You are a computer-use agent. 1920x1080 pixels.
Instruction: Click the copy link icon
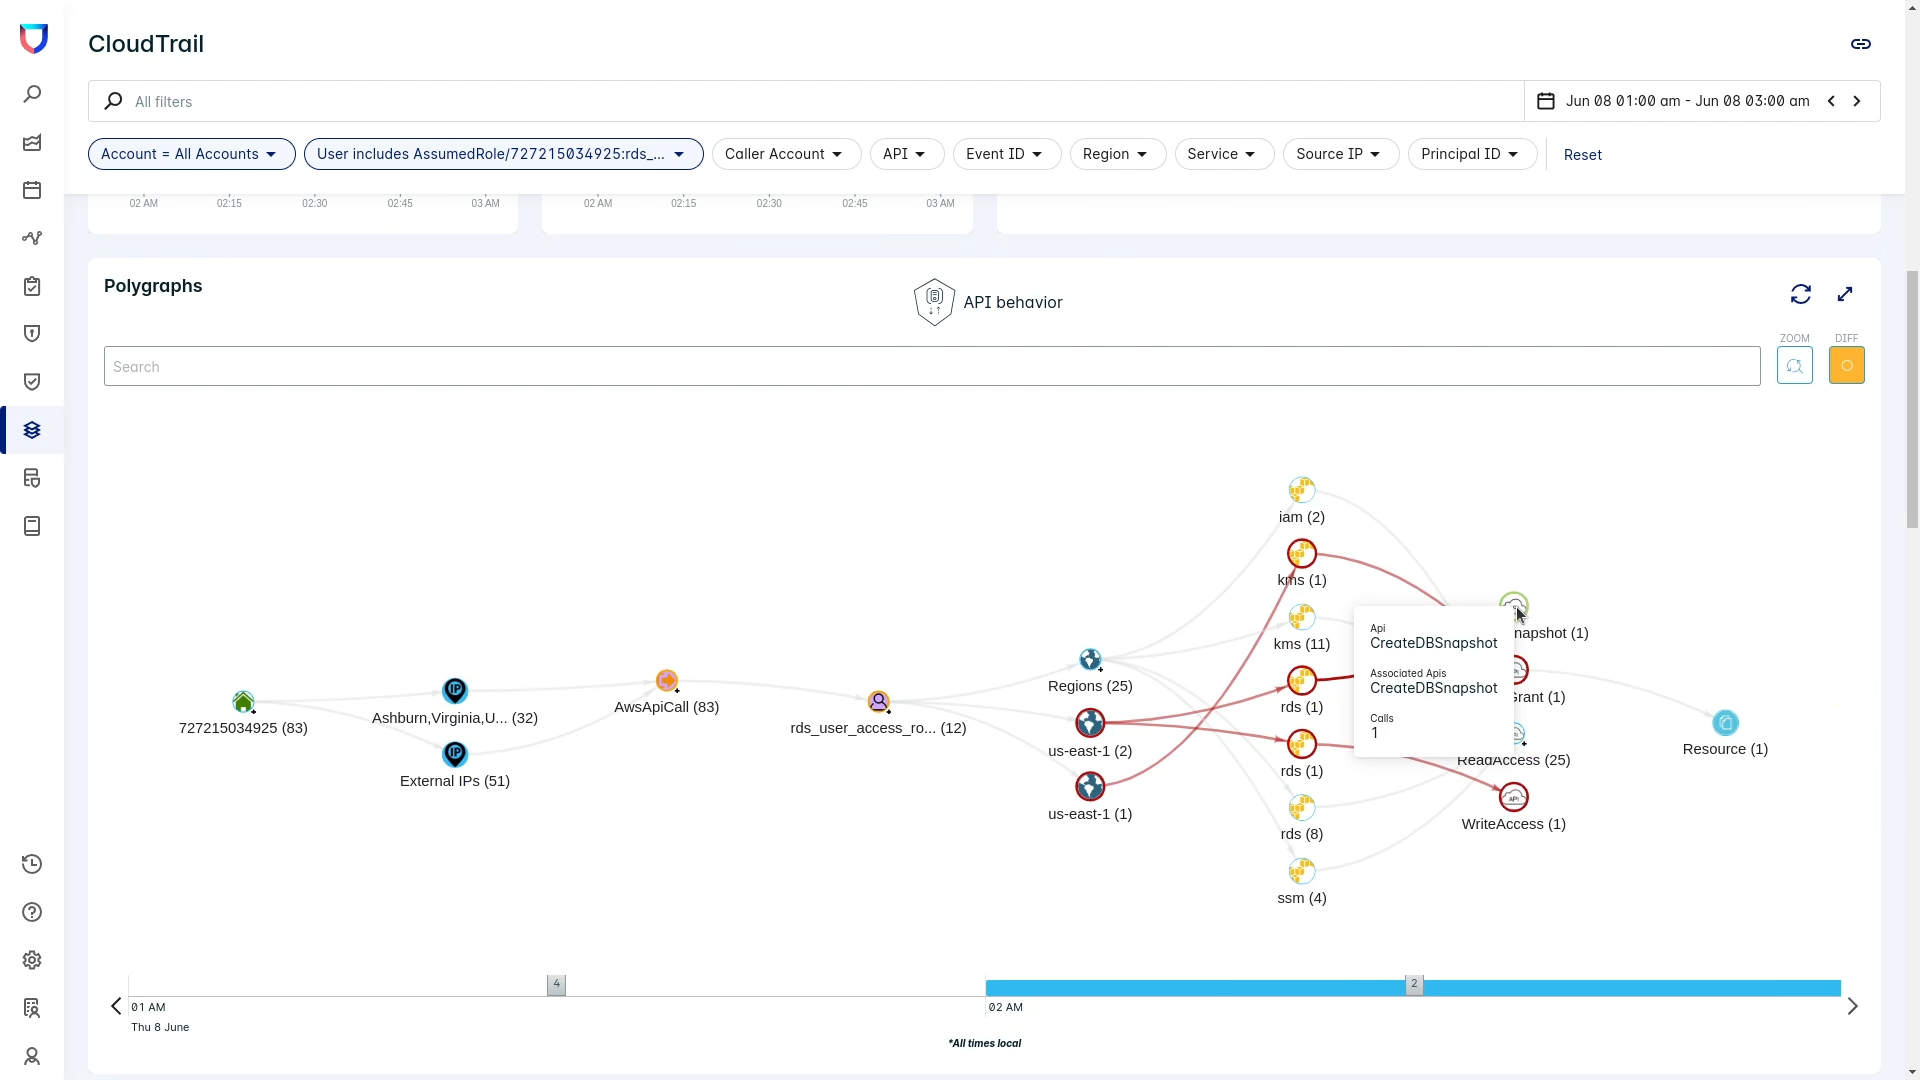point(1860,44)
